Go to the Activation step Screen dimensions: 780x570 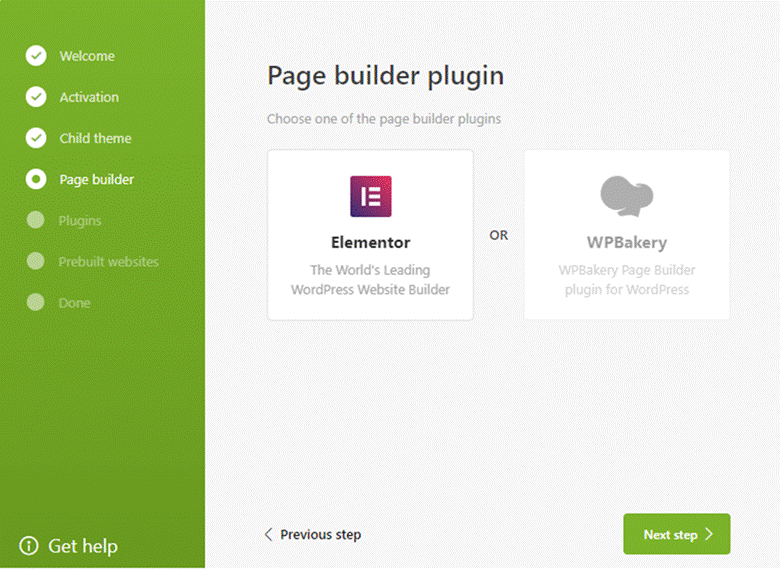point(89,97)
